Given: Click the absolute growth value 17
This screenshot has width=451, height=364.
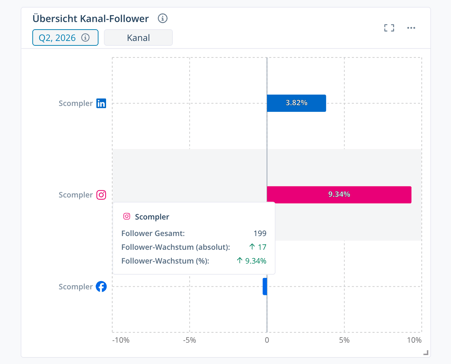Looking at the screenshot, I should (x=262, y=247).
